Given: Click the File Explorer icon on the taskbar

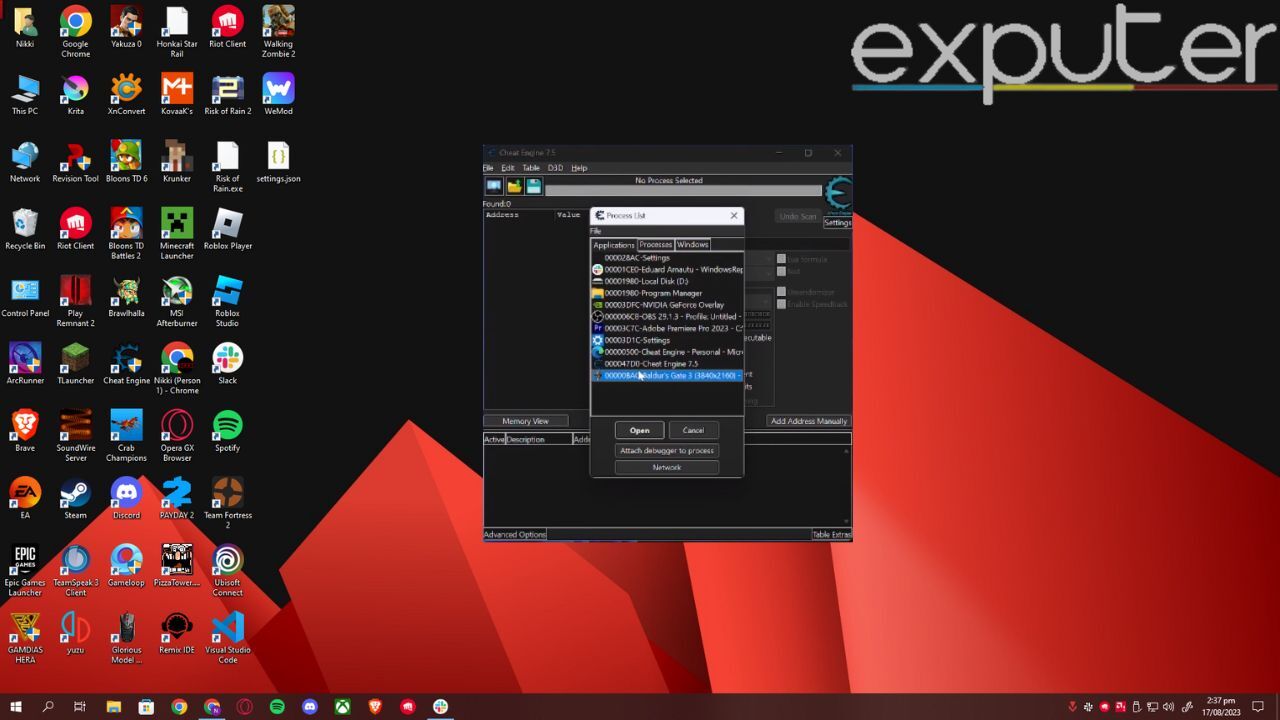Looking at the screenshot, I should point(113,707).
